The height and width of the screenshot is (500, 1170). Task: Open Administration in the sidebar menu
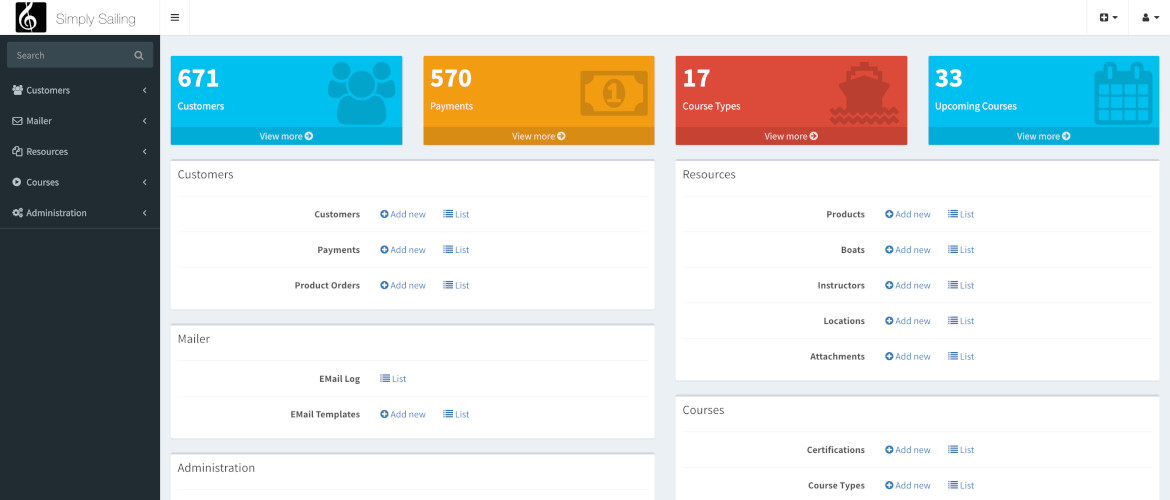pos(80,213)
